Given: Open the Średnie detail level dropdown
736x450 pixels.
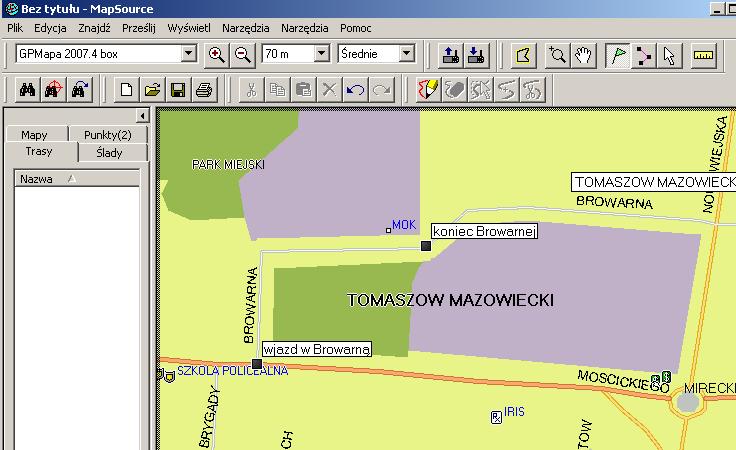Looking at the screenshot, I should (x=406, y=54).
